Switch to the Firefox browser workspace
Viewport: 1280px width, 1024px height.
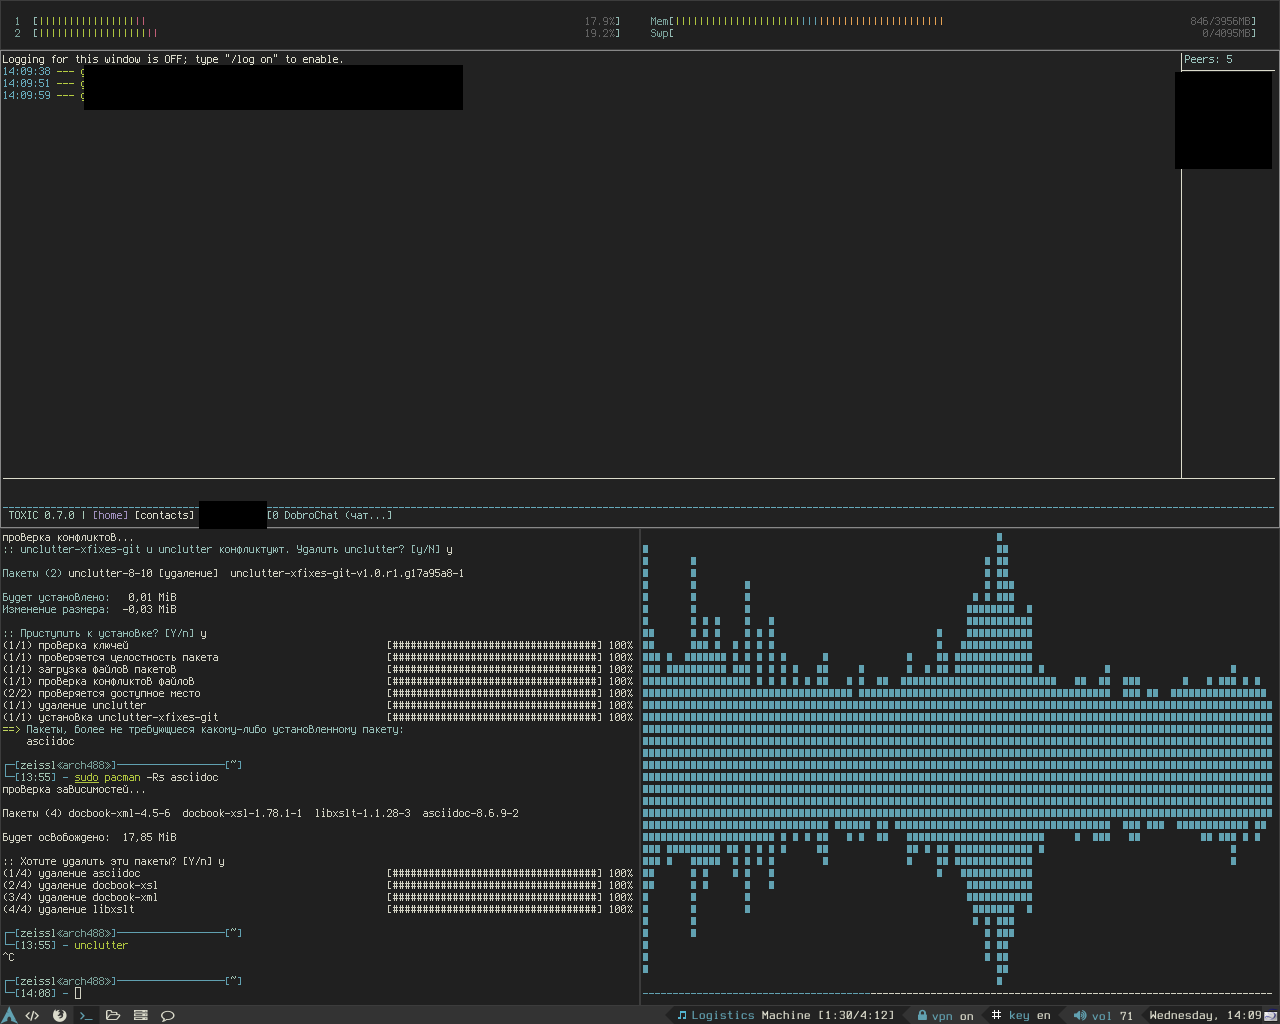coord(59,1015)
